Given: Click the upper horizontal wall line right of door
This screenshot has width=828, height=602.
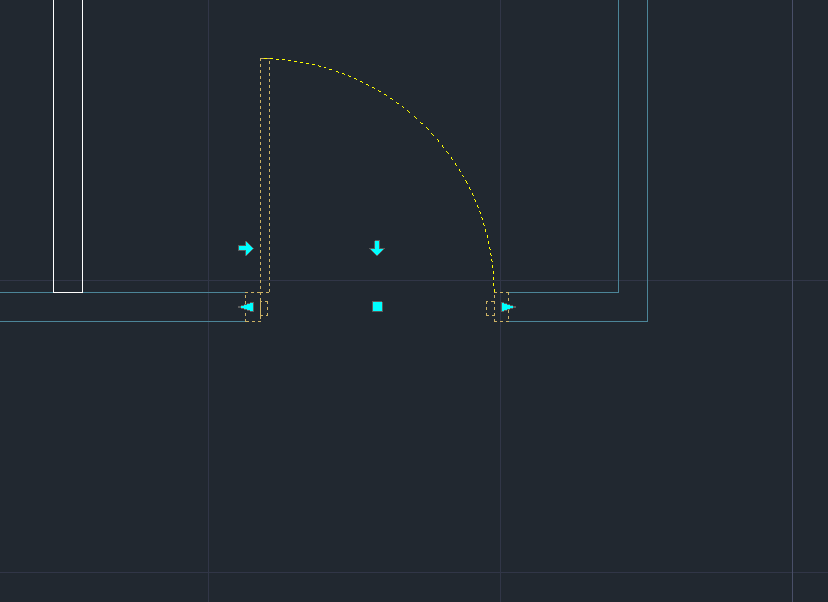Looking at the screenshot, I should [560, 292].
